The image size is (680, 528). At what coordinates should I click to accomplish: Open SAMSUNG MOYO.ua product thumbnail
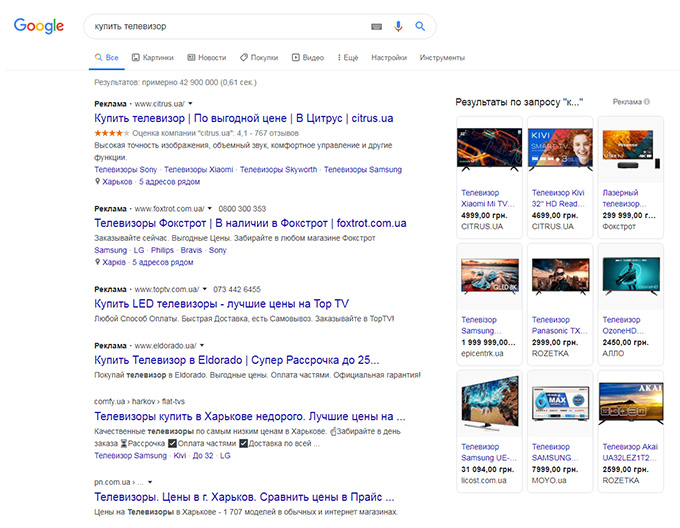(560, 403)
